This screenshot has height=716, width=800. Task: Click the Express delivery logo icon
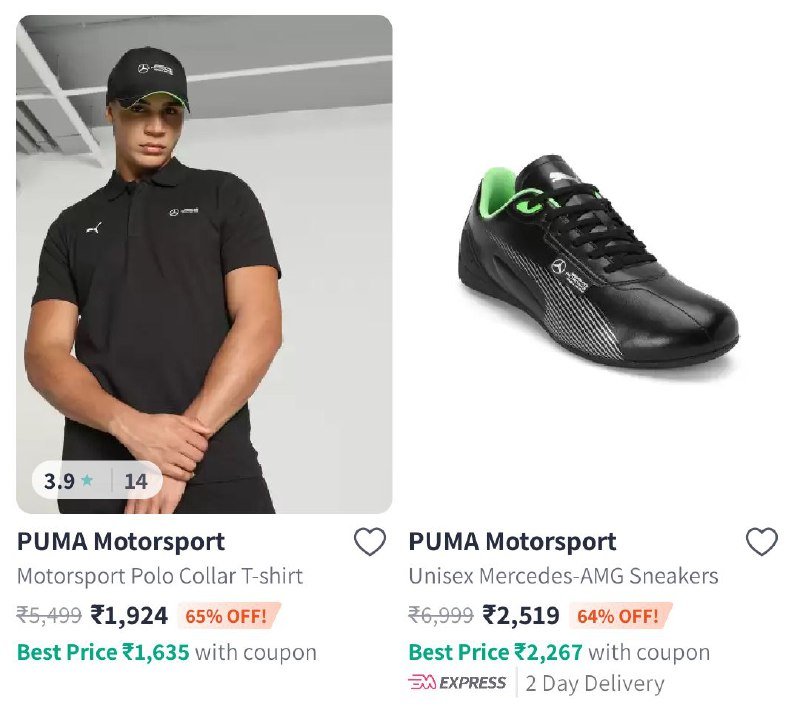pyautogui.click(x=457, y=682)
